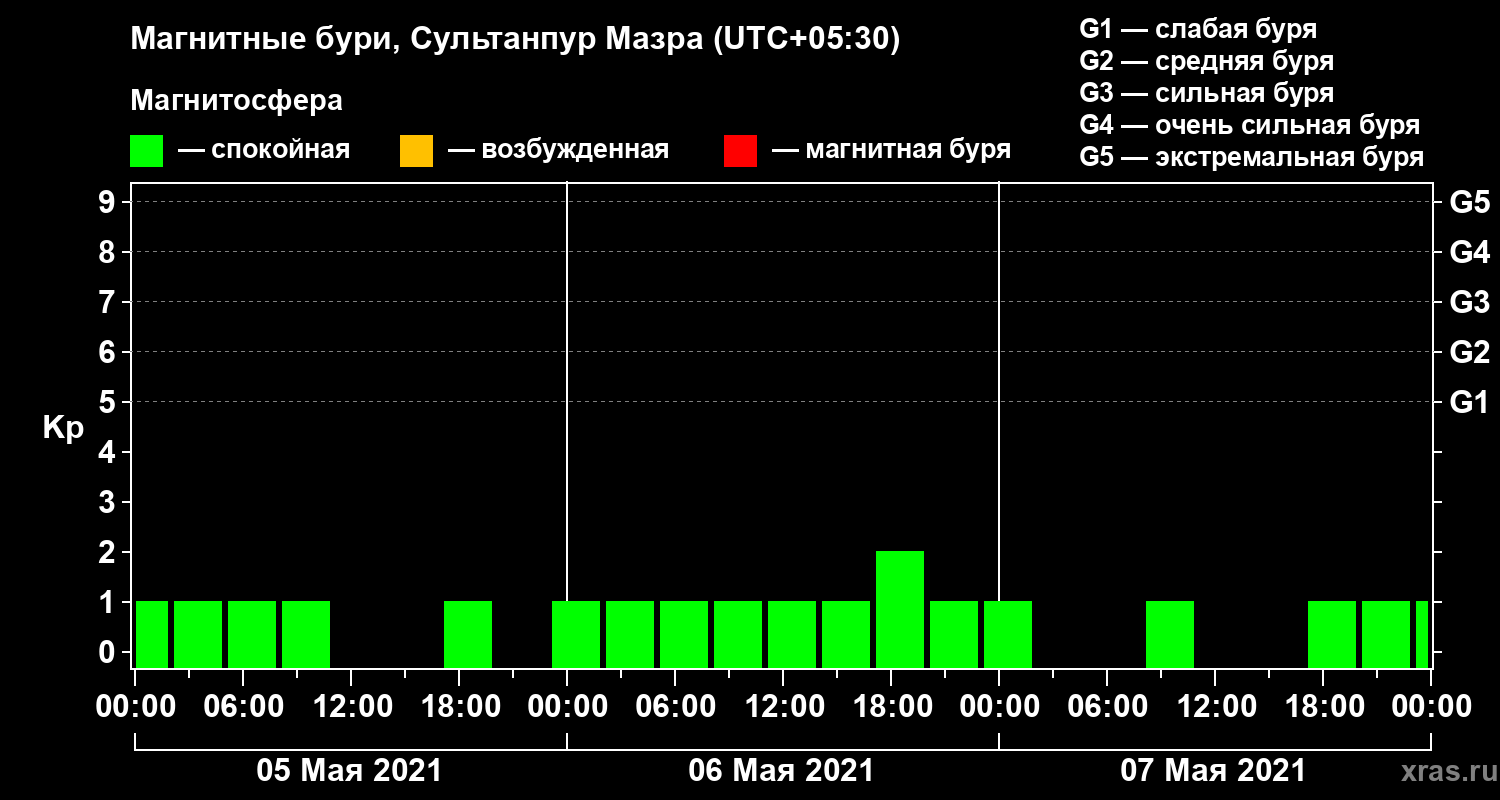
Task: Click the Kp 2 bar on 06 May at 18:00
Action: [x=900, y=609]
